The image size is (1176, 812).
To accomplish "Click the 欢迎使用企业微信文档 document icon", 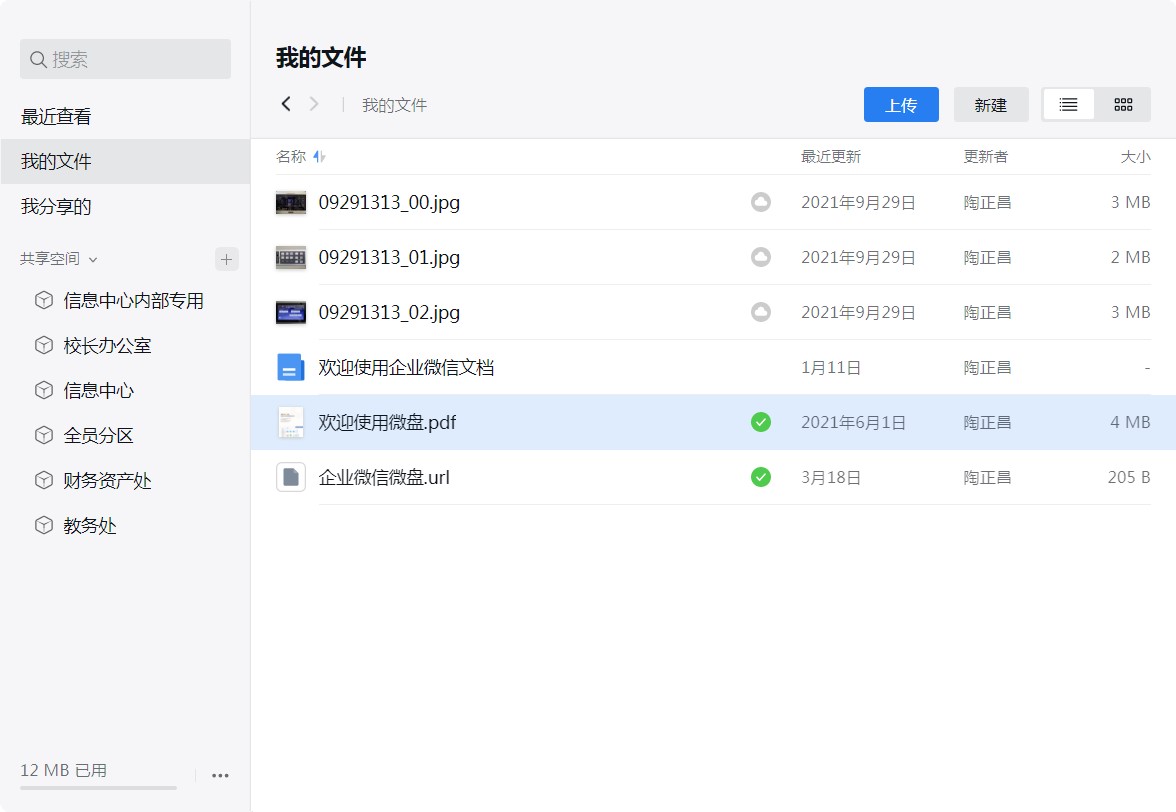I will pyautogui.click(x=290, y=368).
